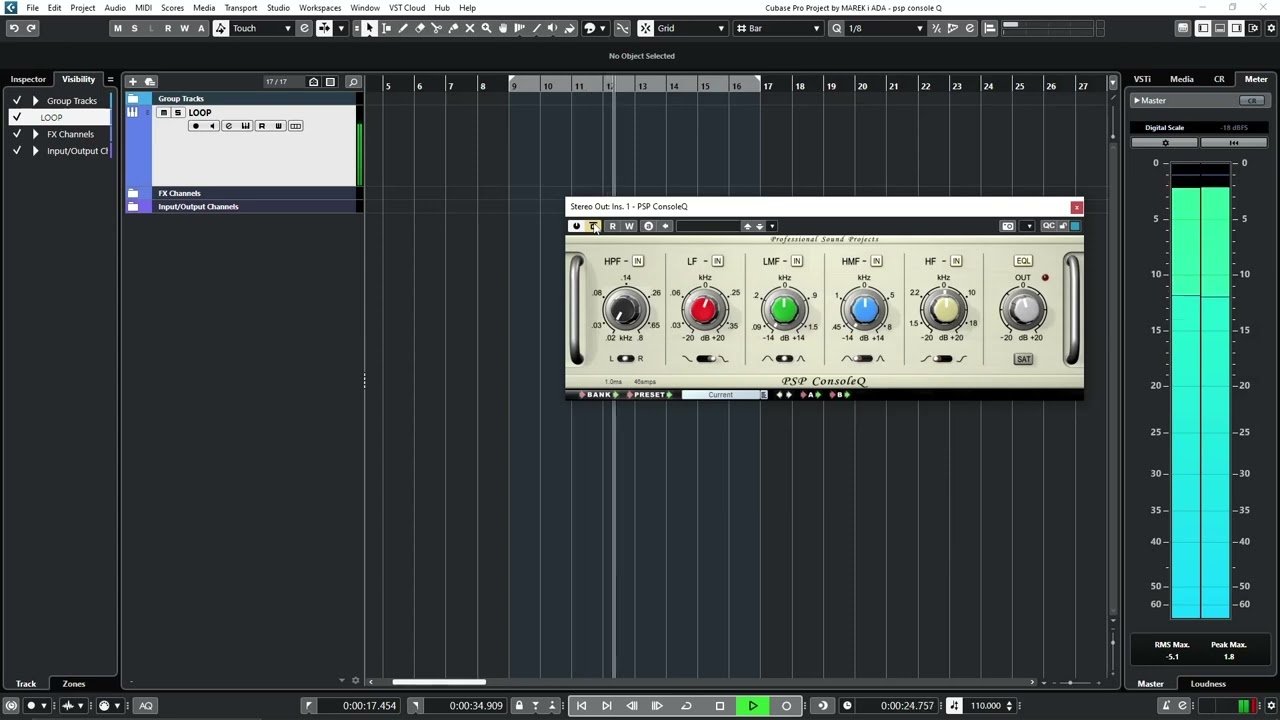Open the Project menu
Image resolution: width=1280 pixels, height=720 pixels.
[83, 8]
